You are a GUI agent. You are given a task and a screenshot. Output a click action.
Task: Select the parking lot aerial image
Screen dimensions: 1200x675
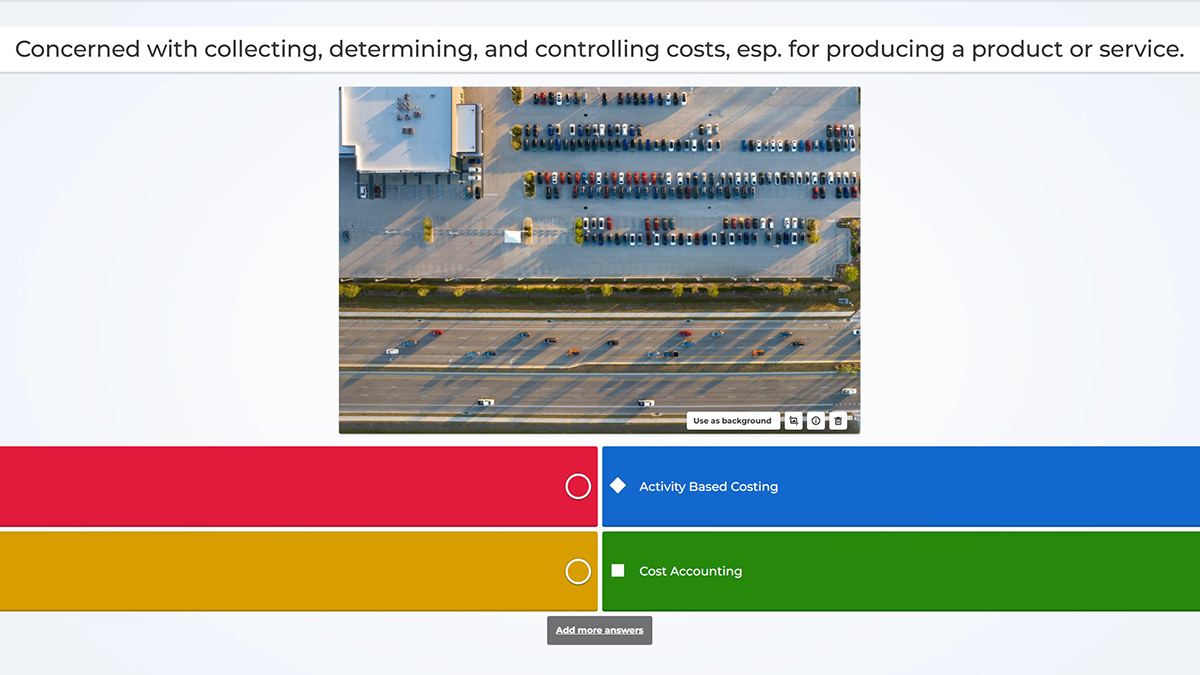[x=599, y=260]
